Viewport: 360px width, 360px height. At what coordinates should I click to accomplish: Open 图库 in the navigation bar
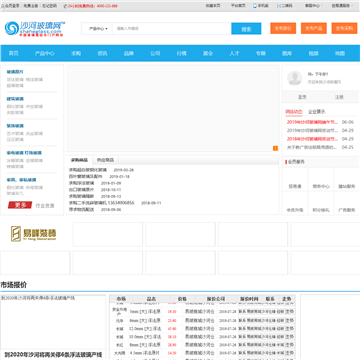[287, 53]
